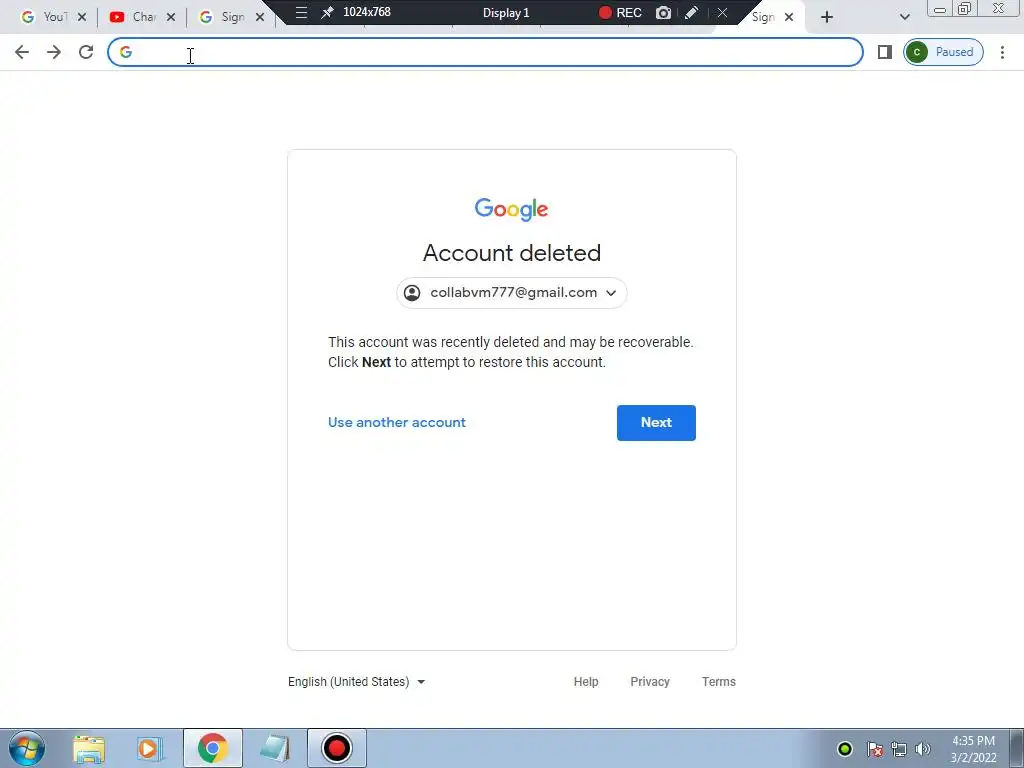Screen dimensions: 1024x768
Task: Click Use another account
Action: 397,423
